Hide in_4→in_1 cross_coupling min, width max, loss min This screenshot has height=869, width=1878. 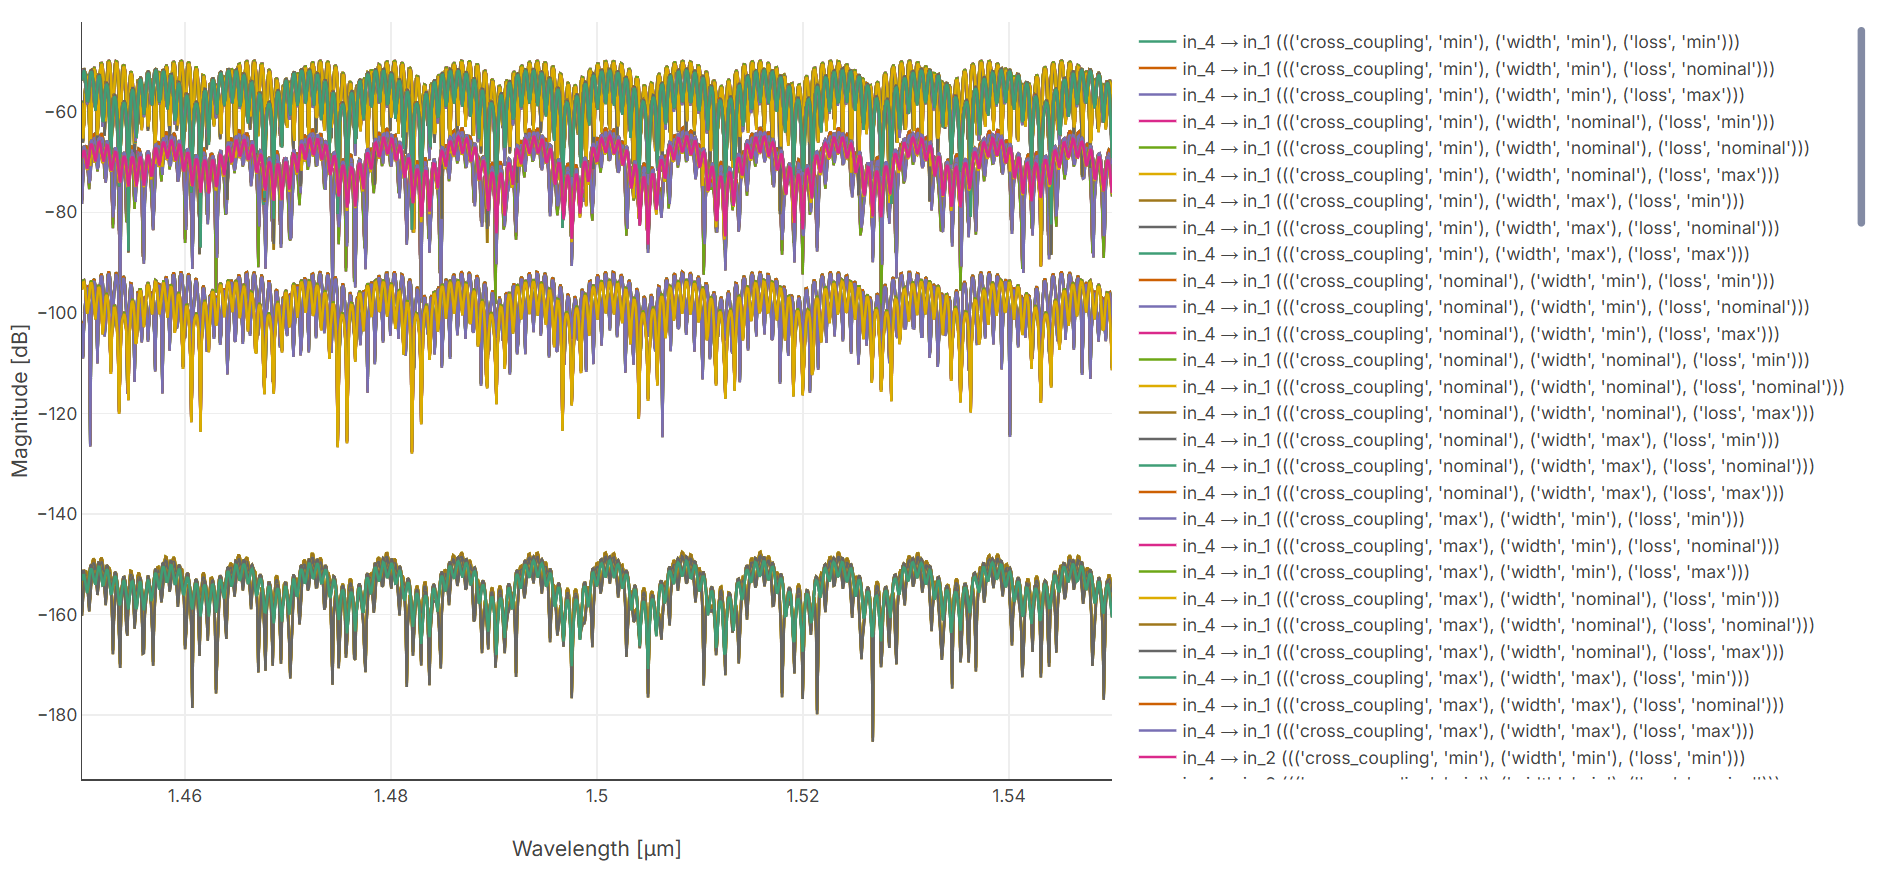[1462, 201]
